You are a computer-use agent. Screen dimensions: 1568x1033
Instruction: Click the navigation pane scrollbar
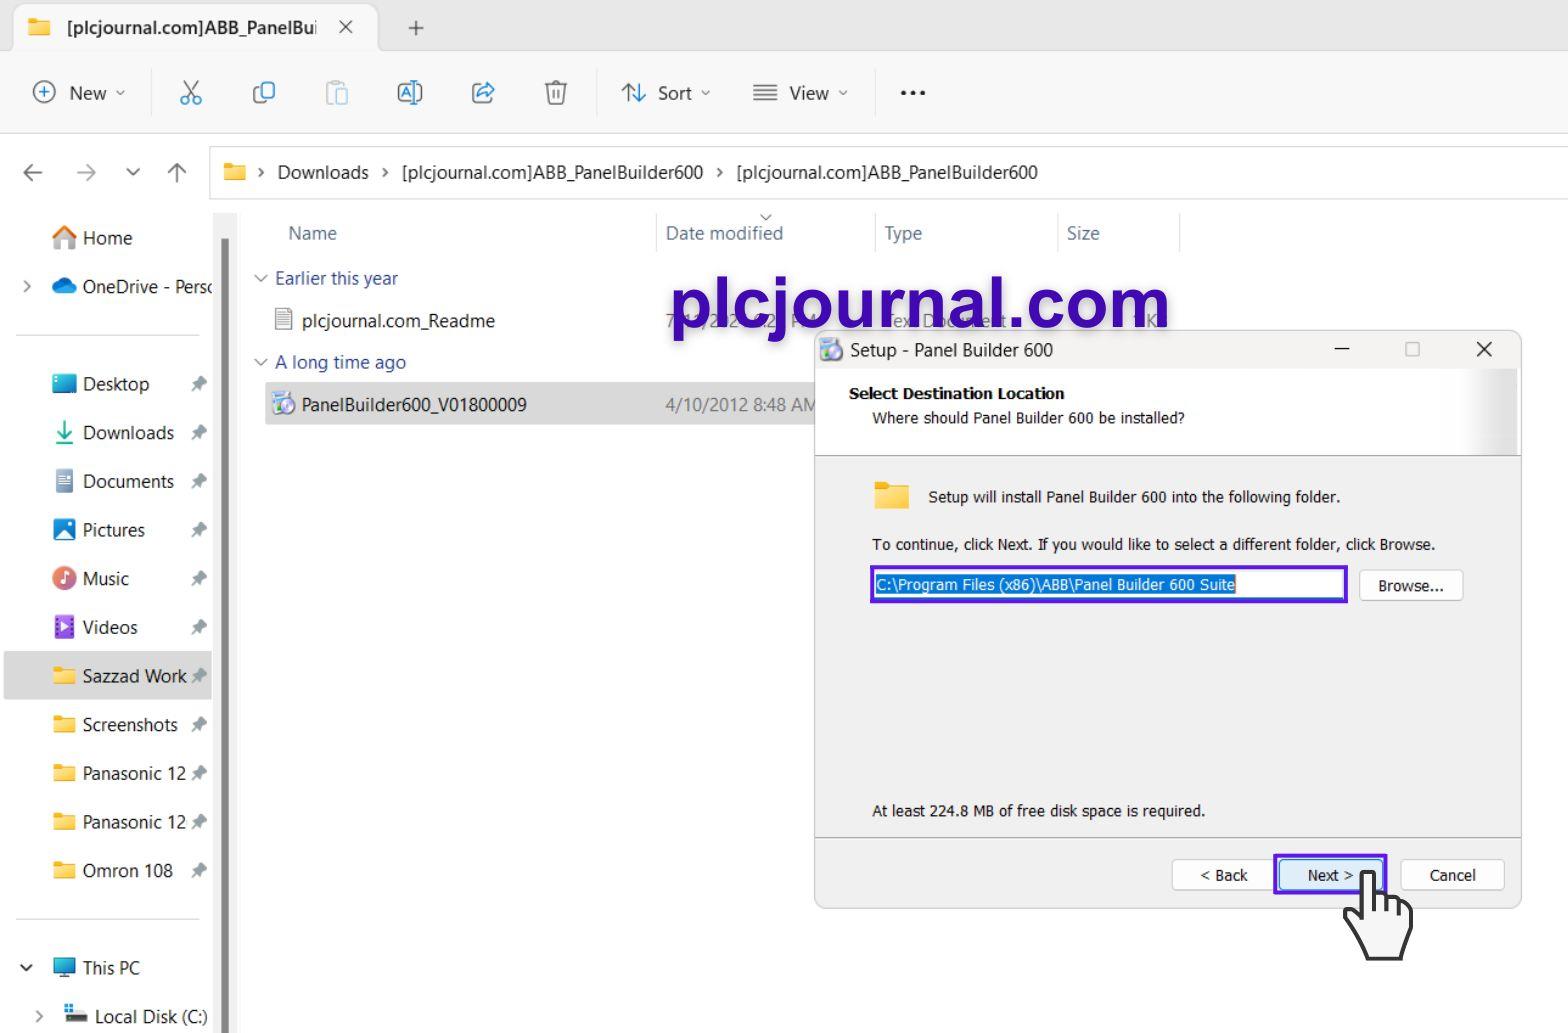tap(225, 634)
